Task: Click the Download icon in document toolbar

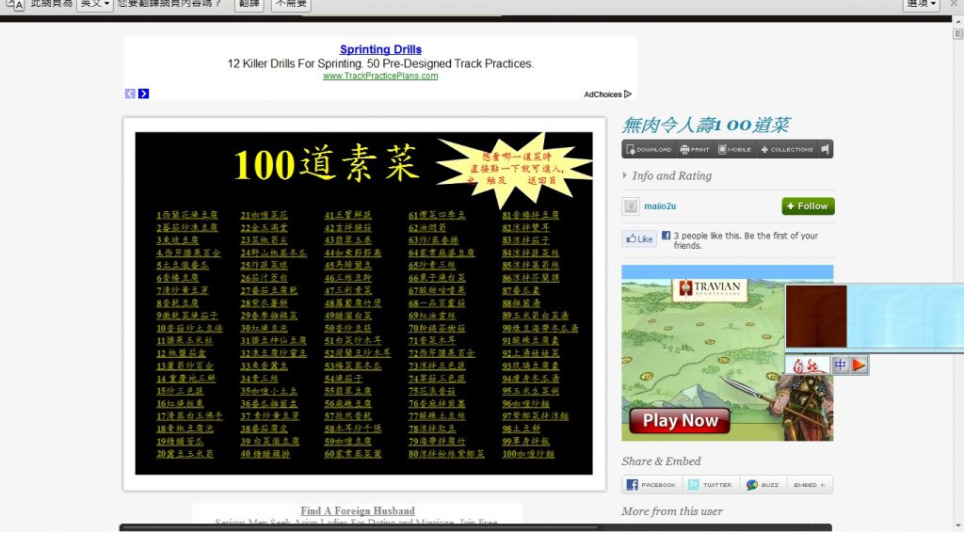Action: [x=649, y=149]
